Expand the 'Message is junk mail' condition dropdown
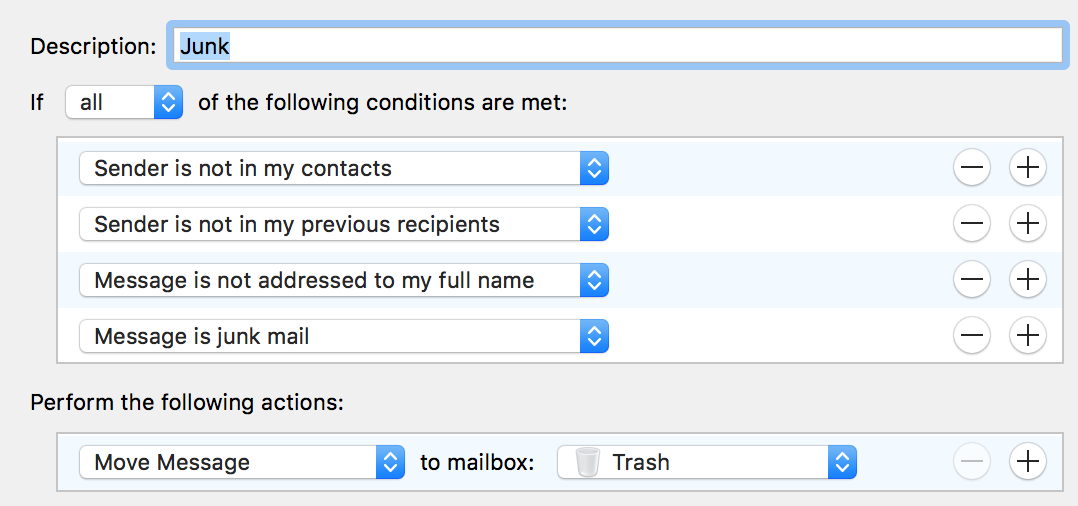 point(343,337)
